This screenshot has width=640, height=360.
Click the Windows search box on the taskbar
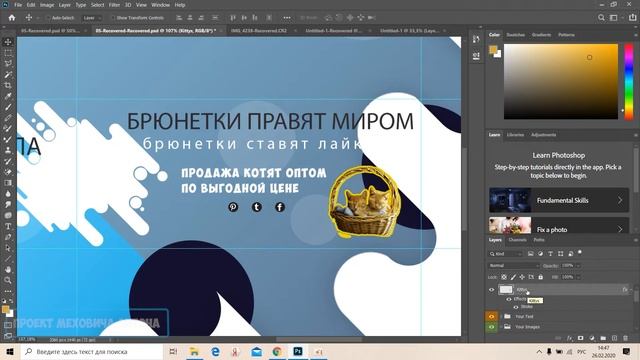(91, 351)
